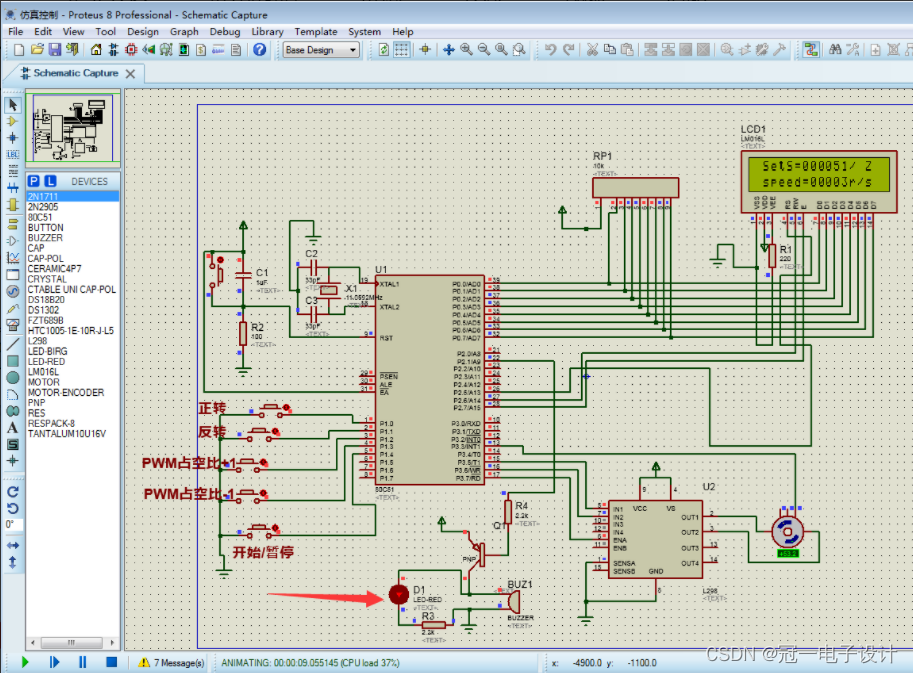Image resolution: width=913 pixels, height=673 pixels.
Task: Open the Debug menu
Action: 225,31
